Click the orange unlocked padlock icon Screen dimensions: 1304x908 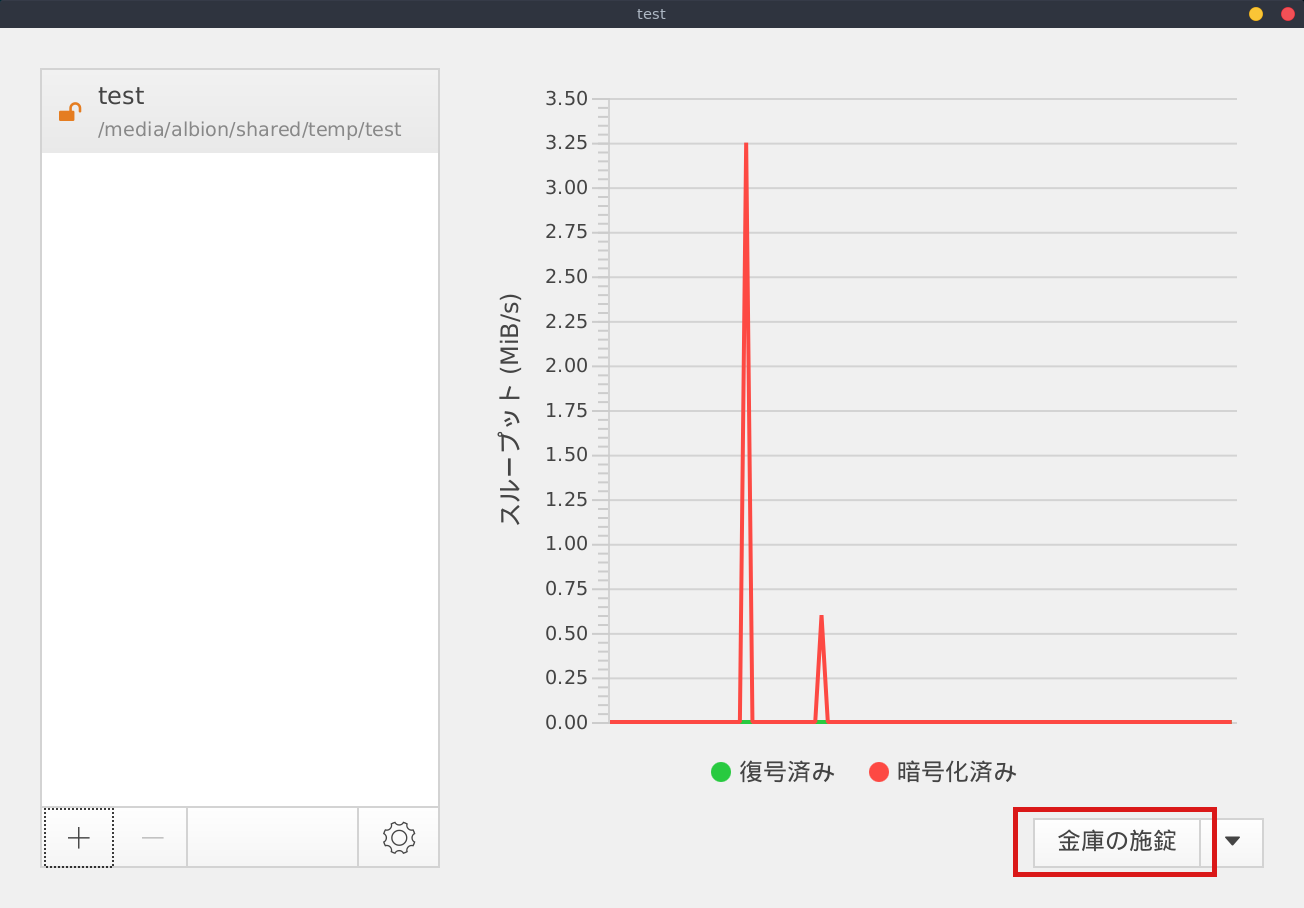[69, 112]
